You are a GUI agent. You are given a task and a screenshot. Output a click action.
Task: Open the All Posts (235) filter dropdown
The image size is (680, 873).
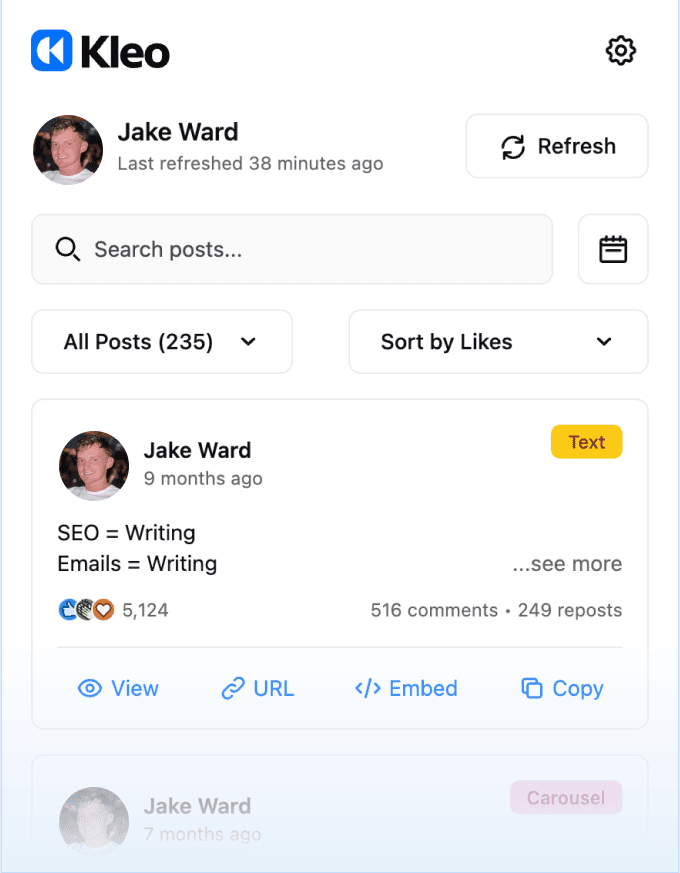click(161, 341)
